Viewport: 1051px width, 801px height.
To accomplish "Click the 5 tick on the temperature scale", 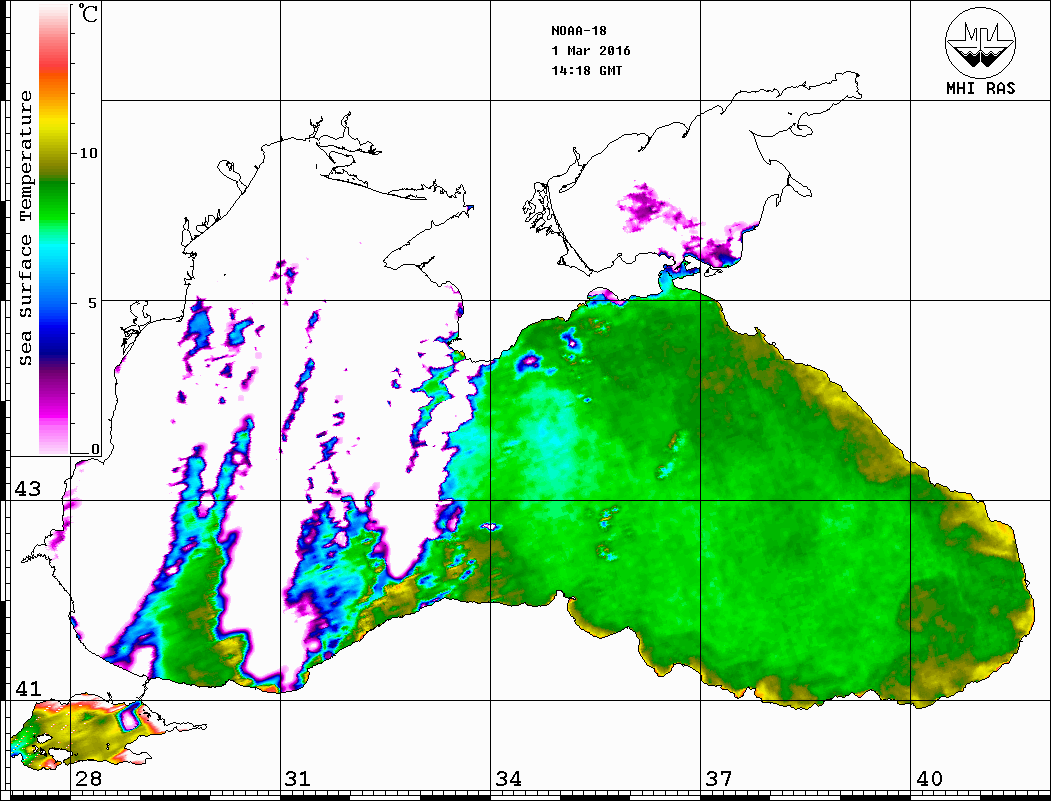I will 95,302.
